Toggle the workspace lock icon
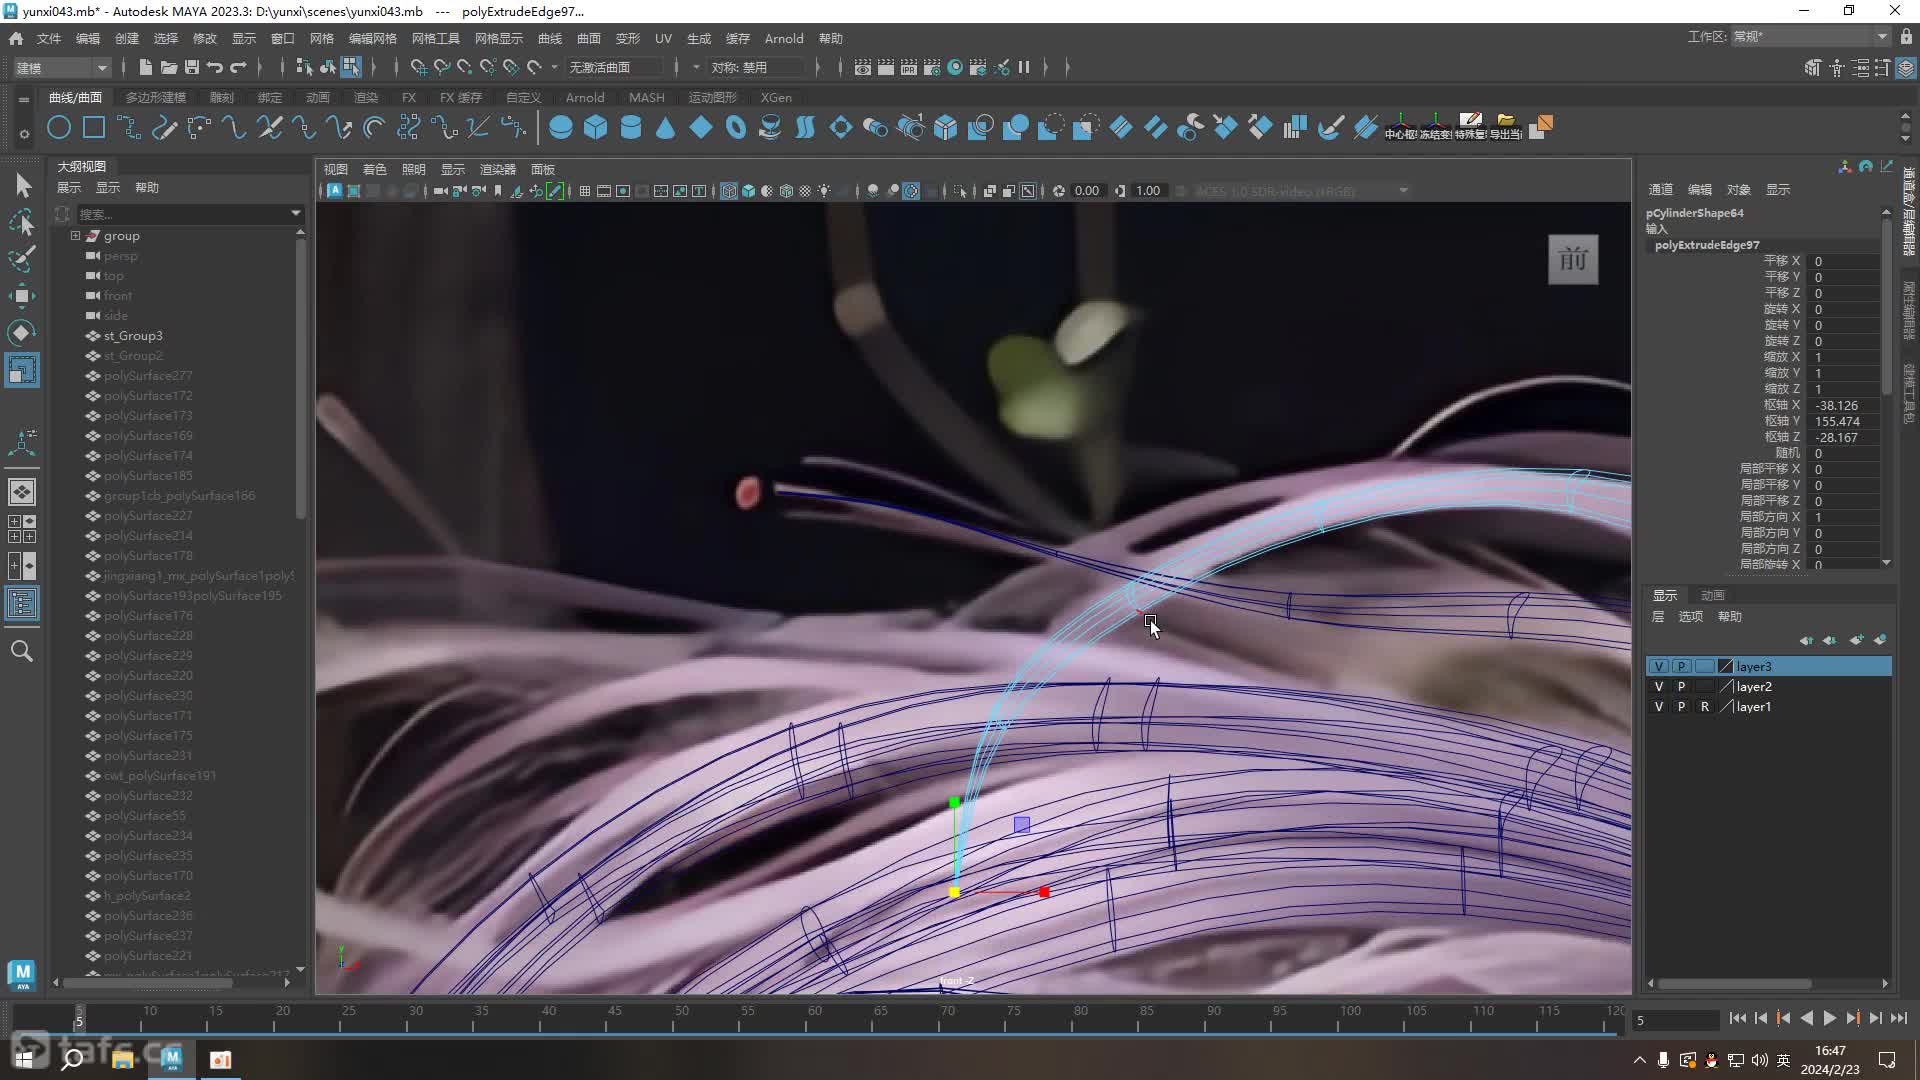The image size is (1920, 1080). 1906,37
